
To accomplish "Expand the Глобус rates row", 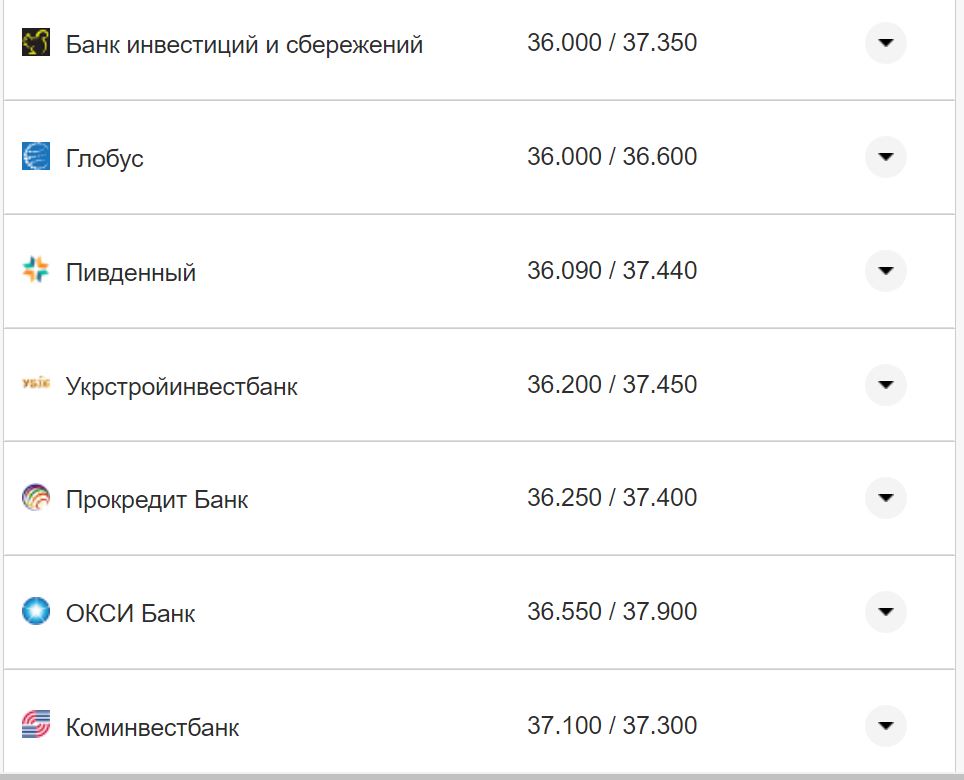I will click(884, 157).
